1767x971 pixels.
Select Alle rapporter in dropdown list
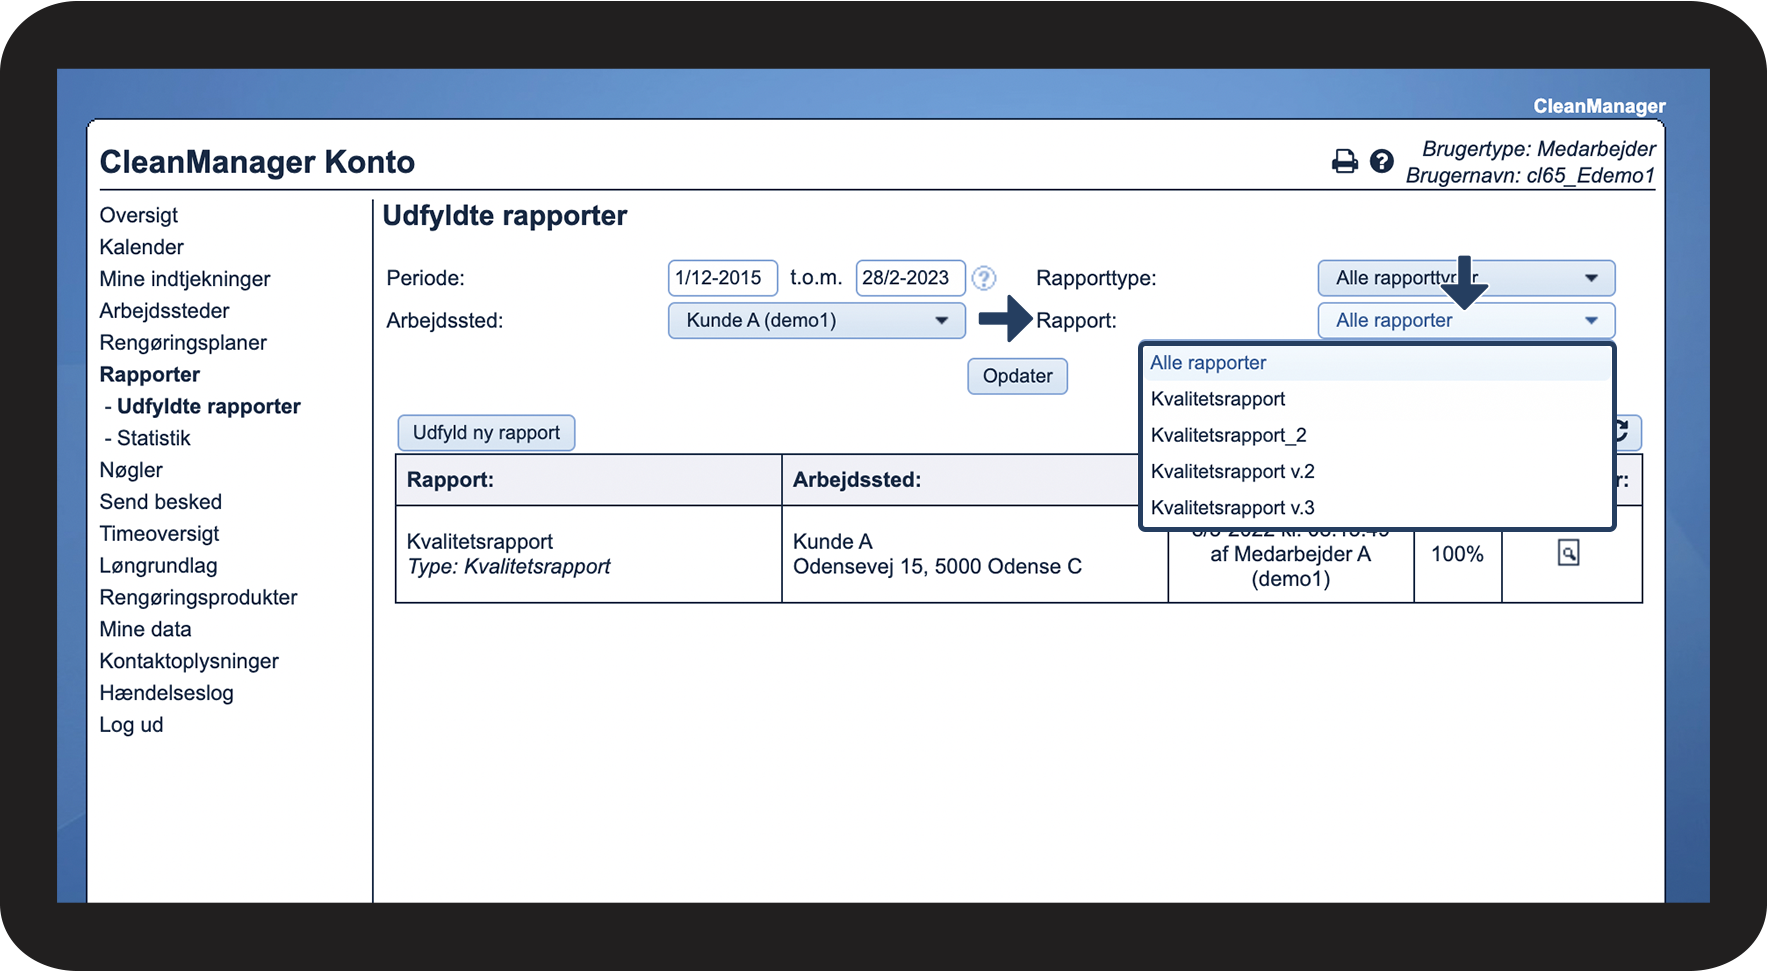pos(1208,363)
